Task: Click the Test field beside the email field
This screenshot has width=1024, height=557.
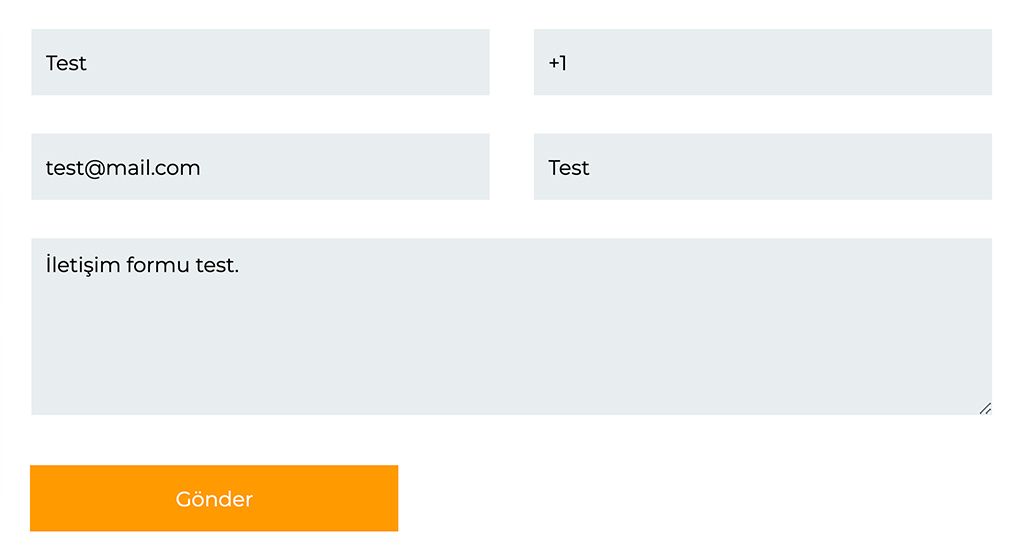Action: (x=762, y=167)
